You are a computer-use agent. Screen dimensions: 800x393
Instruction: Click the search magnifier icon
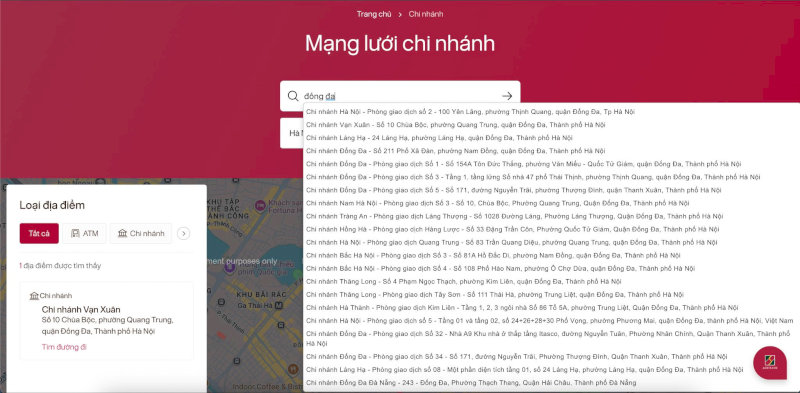pyautogui.click(x=293, y=96)
